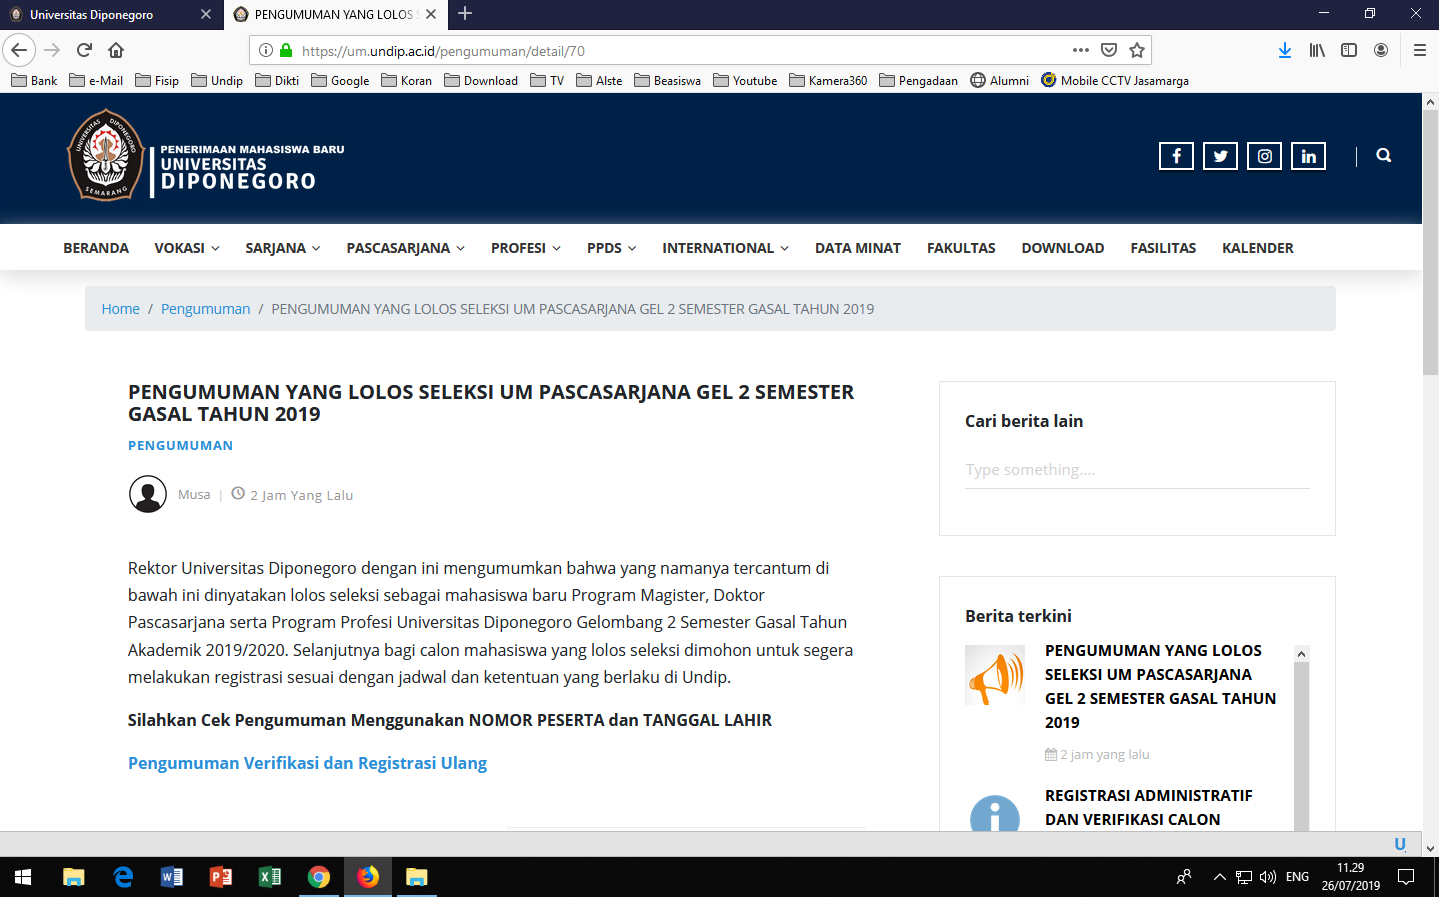This screenshot has height=897, width=1439.
Task: Open the LinkedIn social icon
Action: tap(1308, 156)
